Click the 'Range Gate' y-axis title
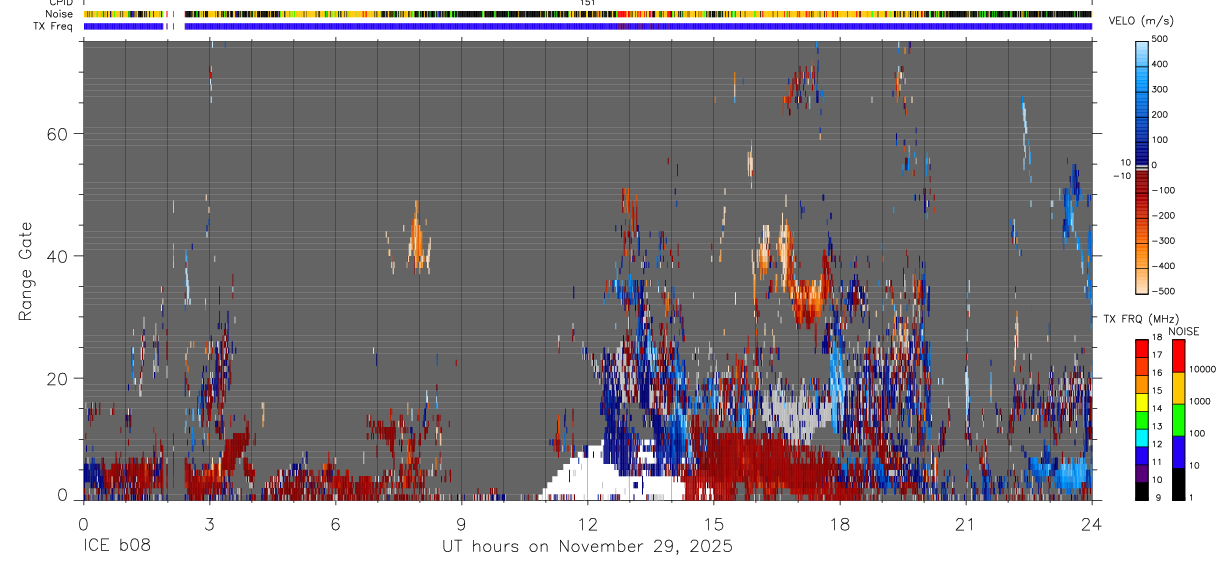The height and width of the screenshot is (567, 1228). pyautogui.click(x=26, y=272)
